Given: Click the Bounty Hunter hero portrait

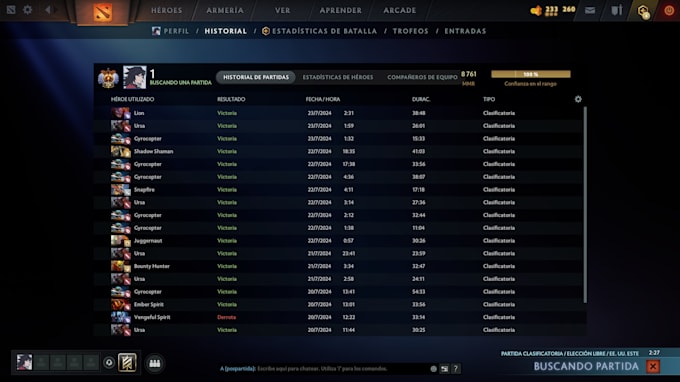Looking at the screenshot, I should (121, 266).
